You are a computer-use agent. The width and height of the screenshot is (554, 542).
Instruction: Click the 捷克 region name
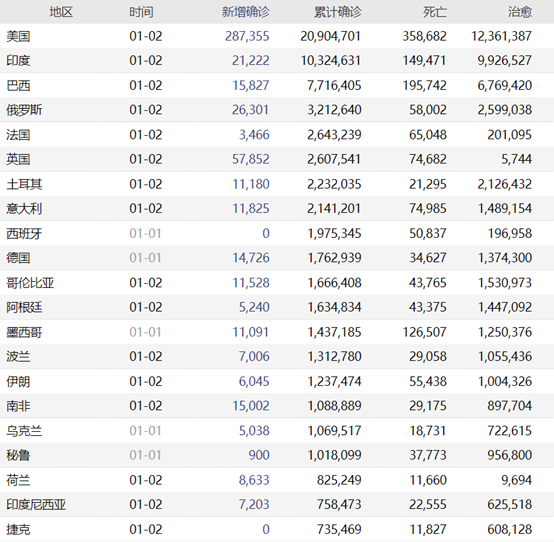click(x=18, y=530)
